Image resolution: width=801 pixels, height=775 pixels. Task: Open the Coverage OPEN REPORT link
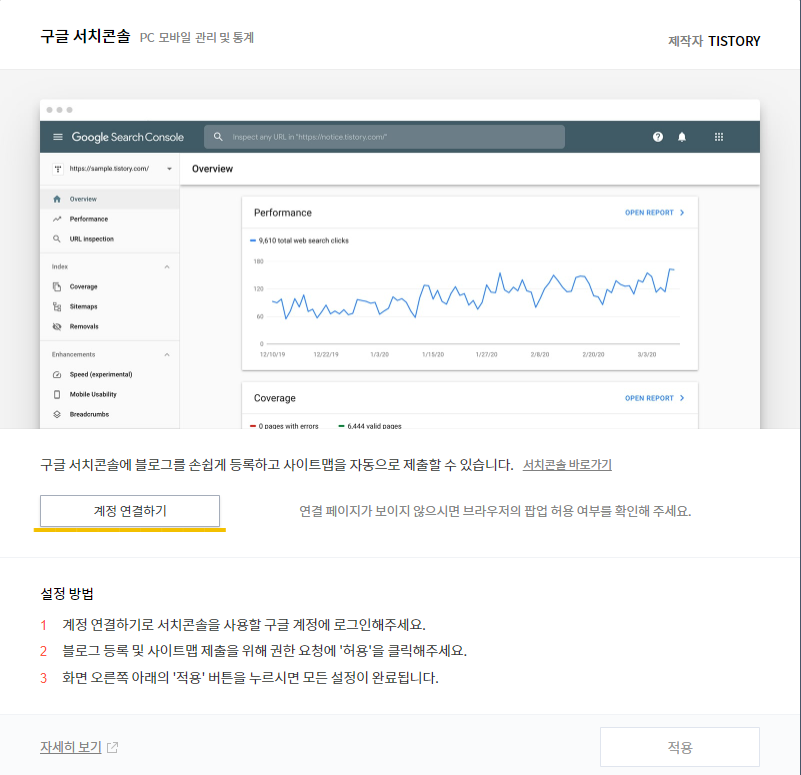pos(654,398)
